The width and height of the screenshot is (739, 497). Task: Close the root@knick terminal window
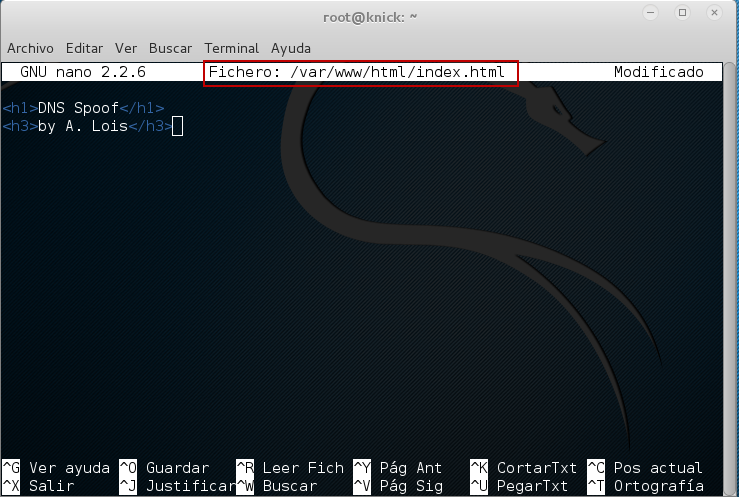click(714, 13)
